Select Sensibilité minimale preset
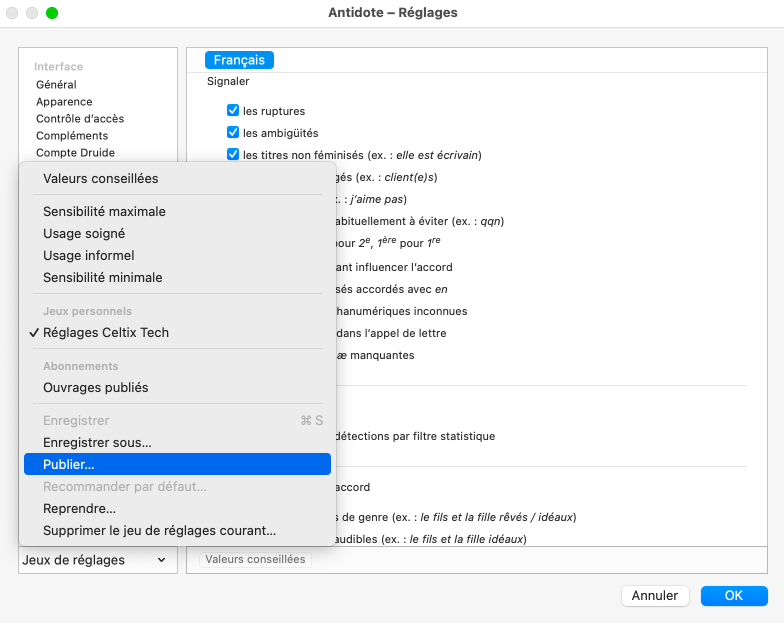784x623 pixels. click(x=102, y=277)
